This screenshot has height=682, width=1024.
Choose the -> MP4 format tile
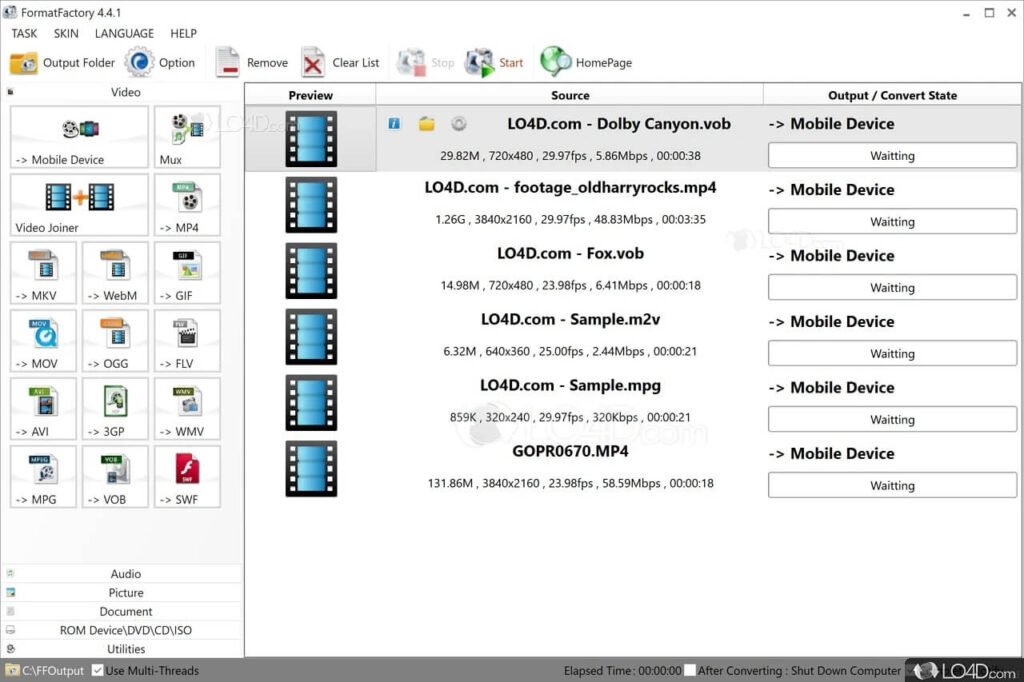coord(187,205)
